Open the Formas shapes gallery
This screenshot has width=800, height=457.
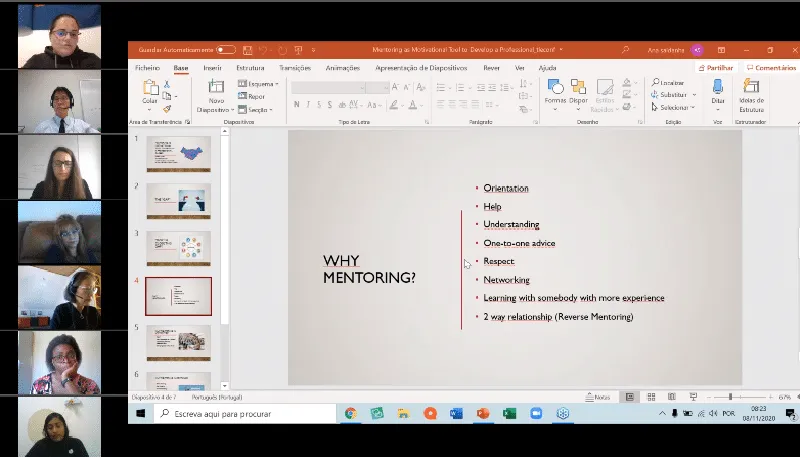[555, 88]
